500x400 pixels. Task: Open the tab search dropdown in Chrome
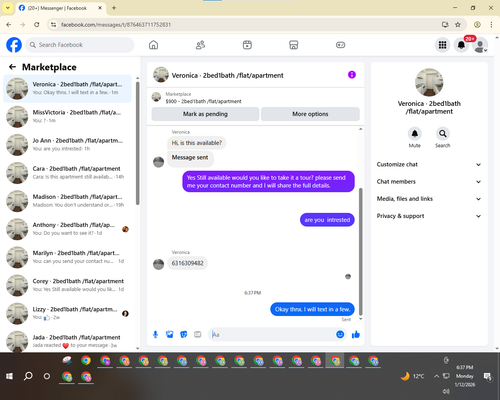[7, 8]
